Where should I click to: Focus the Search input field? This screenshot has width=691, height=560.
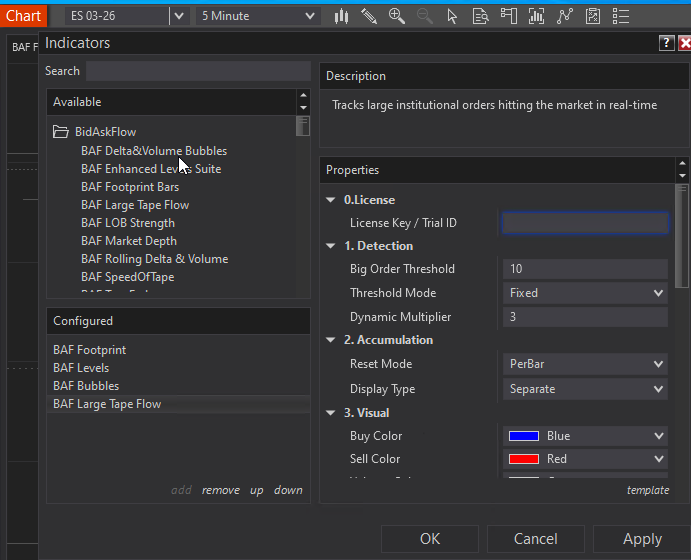(198, 71)
